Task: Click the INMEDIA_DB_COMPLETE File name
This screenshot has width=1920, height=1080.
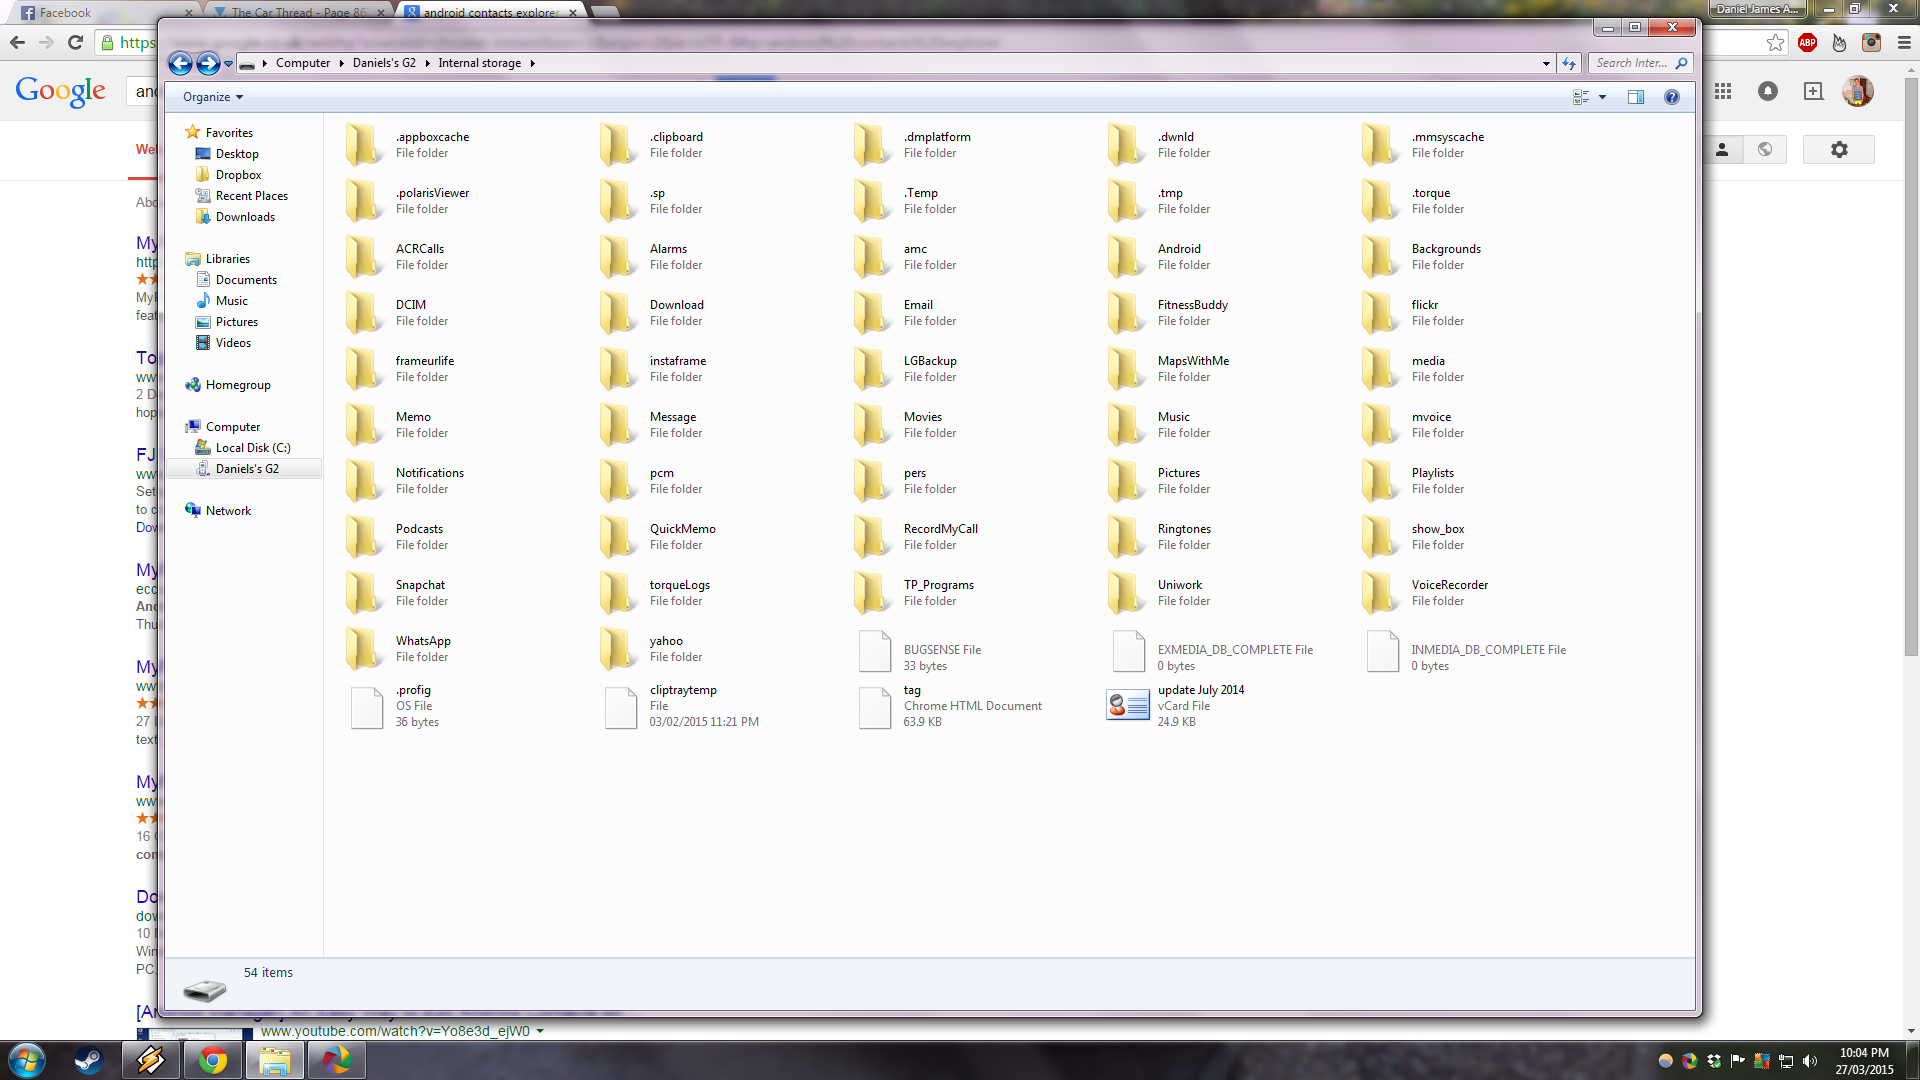Action: (1488, 650)
